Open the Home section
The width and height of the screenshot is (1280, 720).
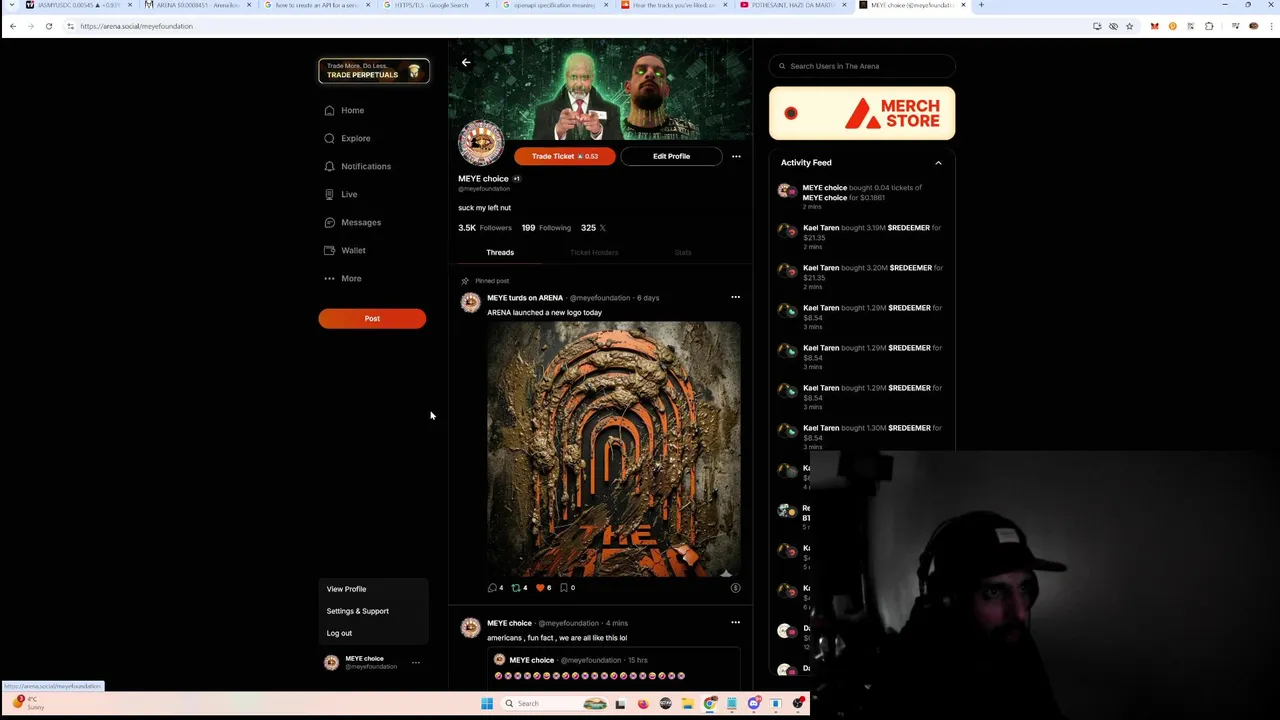click(344, 110)
